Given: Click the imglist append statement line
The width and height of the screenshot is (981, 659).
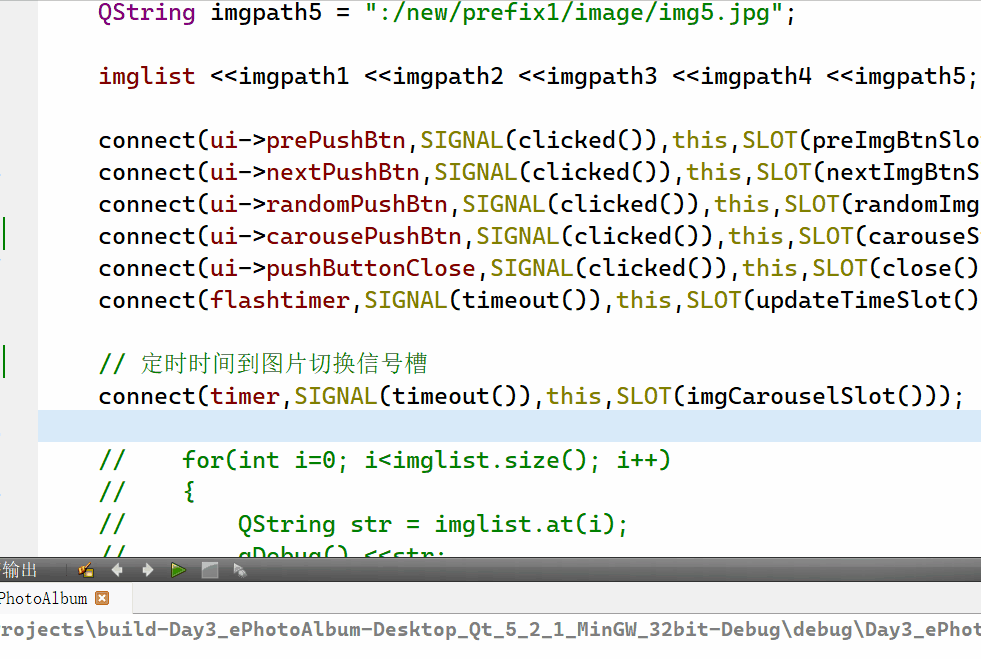Looking at the screenshot, I should (x=537, y=76).
